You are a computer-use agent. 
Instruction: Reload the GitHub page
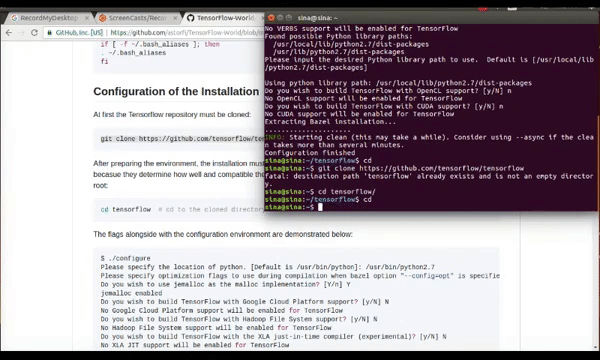click(34, 33)
